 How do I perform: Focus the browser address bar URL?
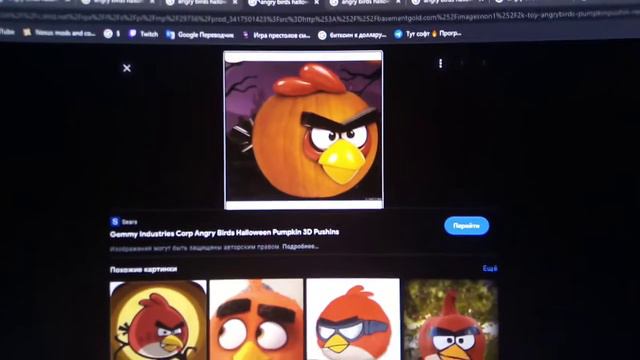pyautogui.click(x=320, y=18)
